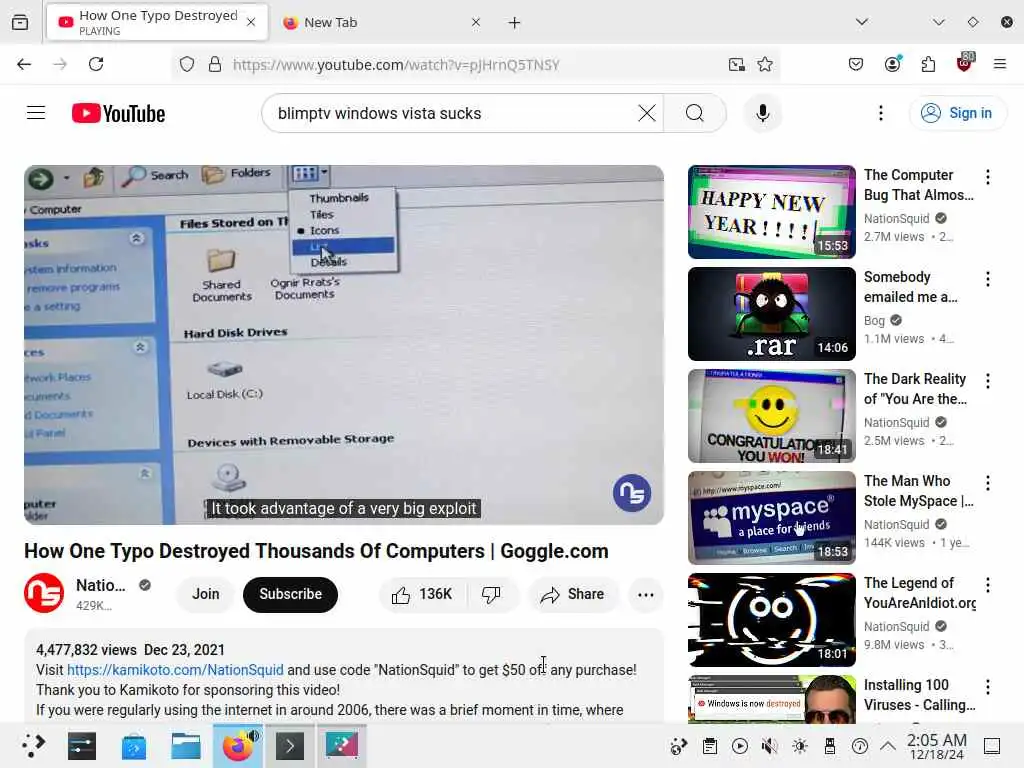The height and width of the screenshot is (768, 1024).
Task: Open Dolphin file manager in taskbar
Action: click(185, 745)
